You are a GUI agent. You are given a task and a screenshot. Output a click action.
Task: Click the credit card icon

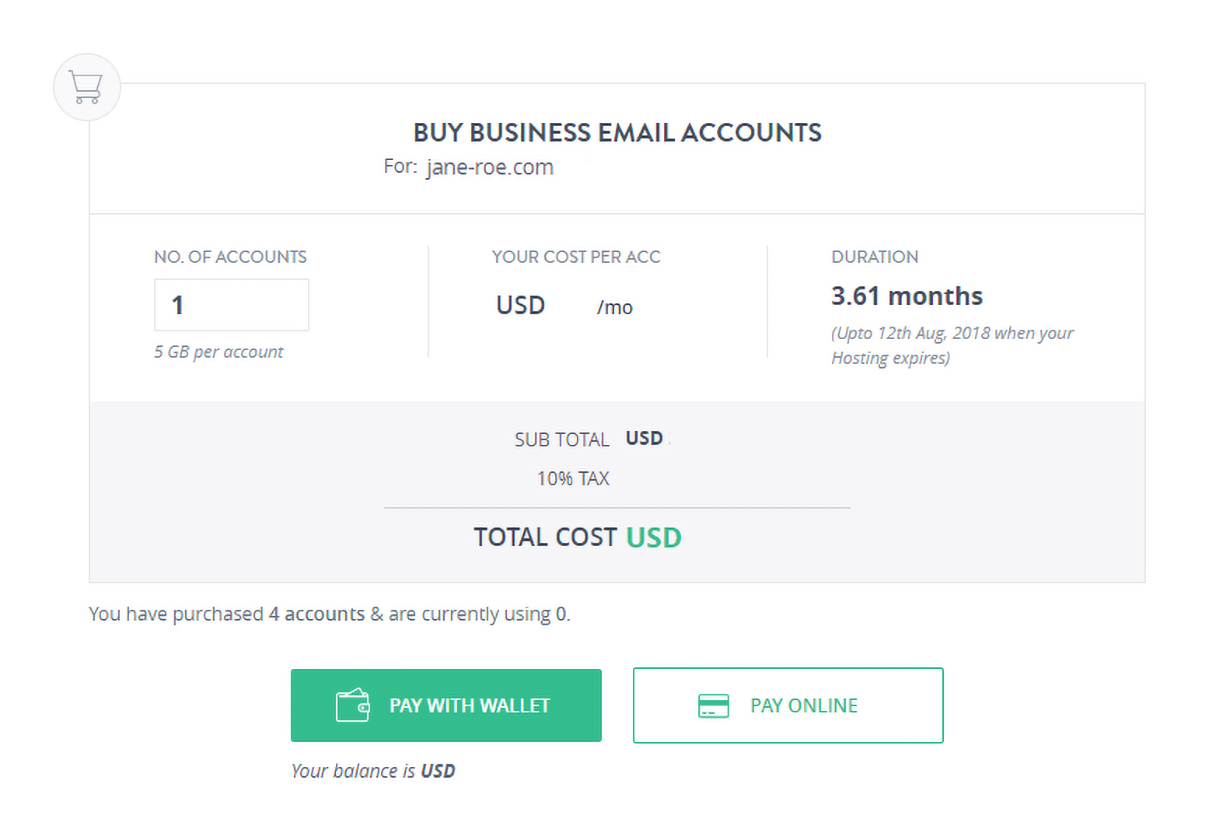click(x=713, y=706)
